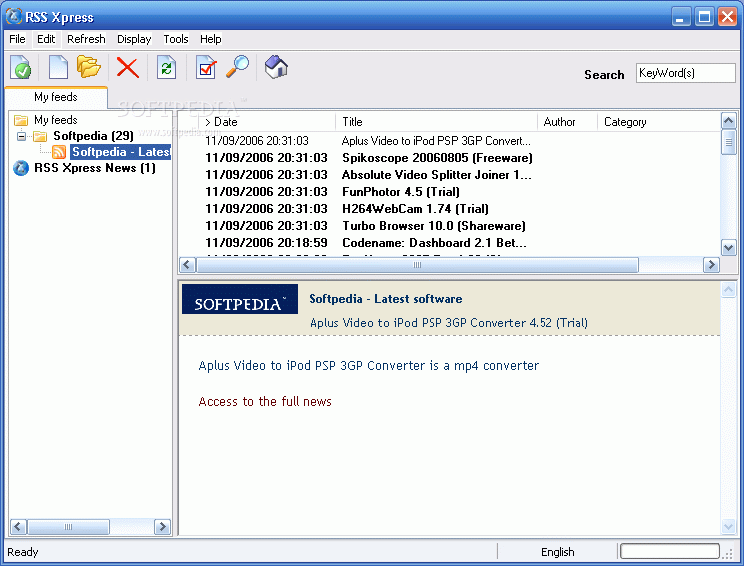
Task: Click the feed tree scroll right arrow
Action: pyautogui.click(x=162, y=527)
